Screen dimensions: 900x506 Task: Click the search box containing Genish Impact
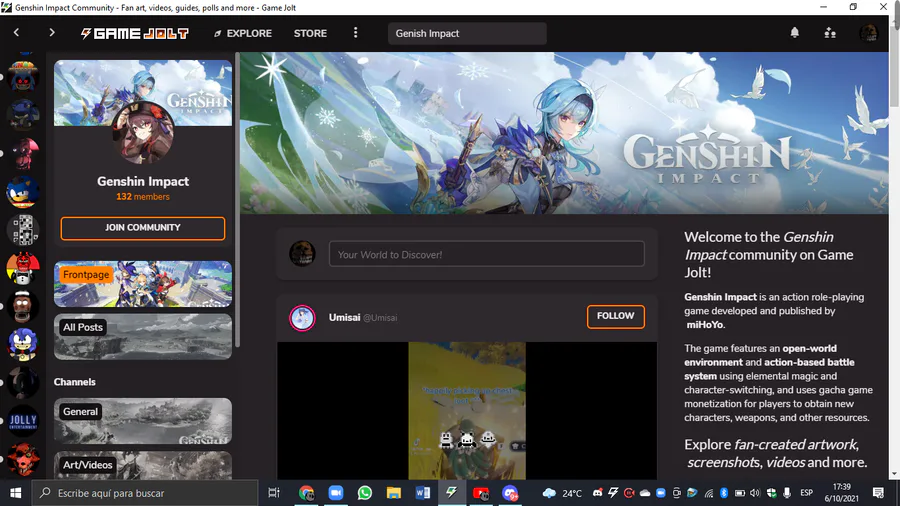(467, 33)
